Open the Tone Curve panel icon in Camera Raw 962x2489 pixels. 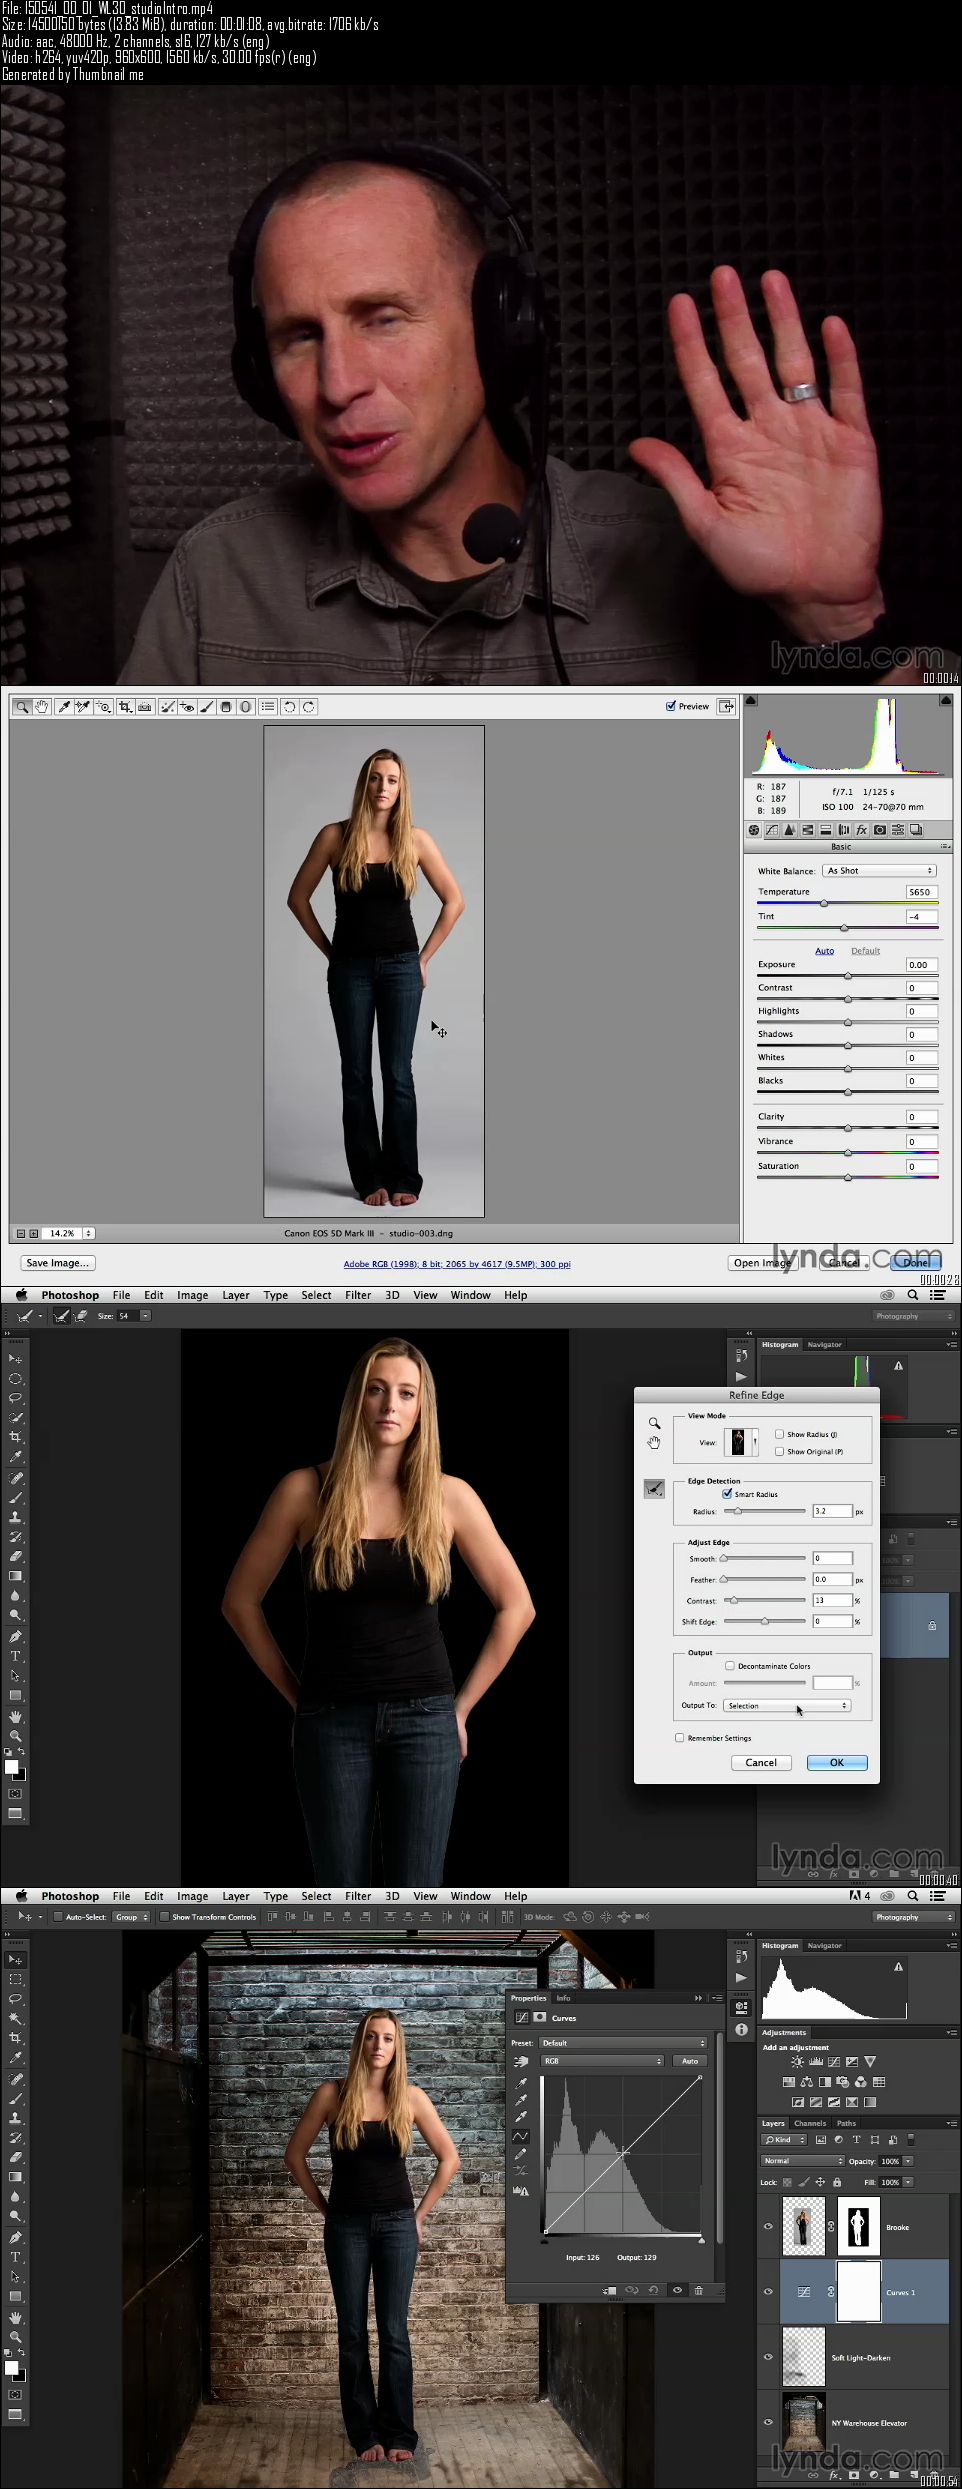click(x=772, y=830)
